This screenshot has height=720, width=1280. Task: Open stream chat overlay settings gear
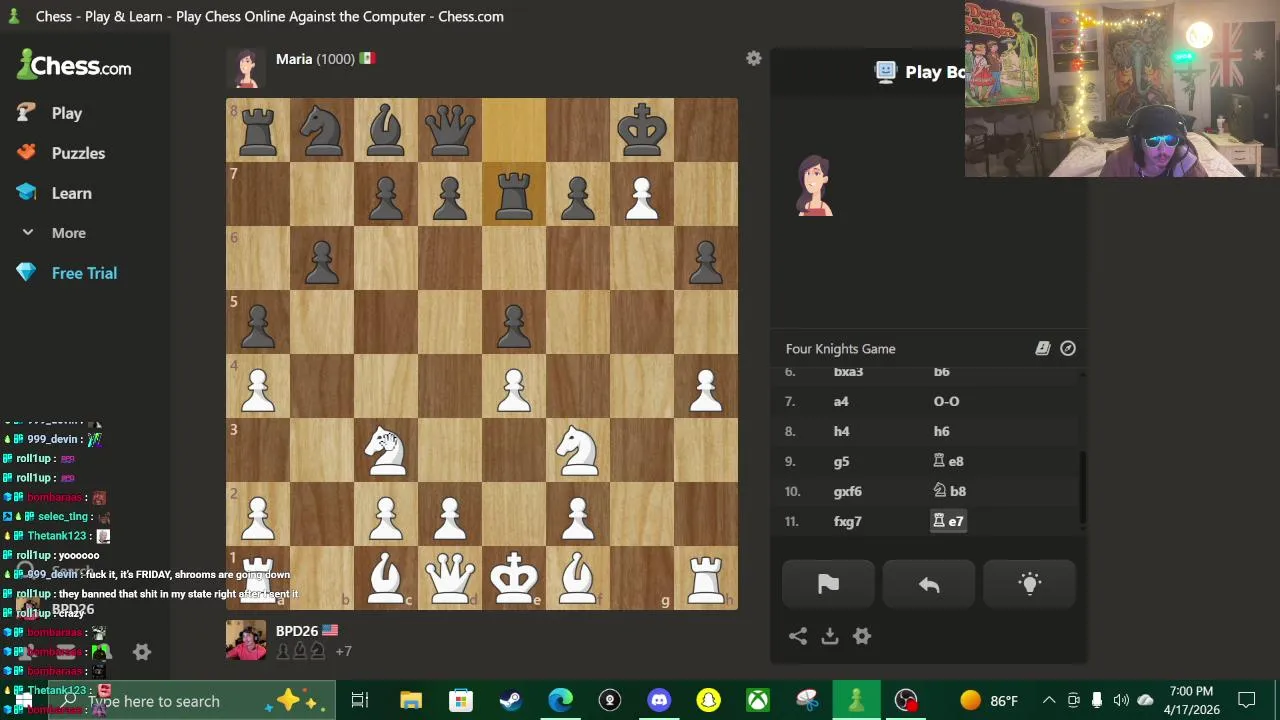pos(142,652)
